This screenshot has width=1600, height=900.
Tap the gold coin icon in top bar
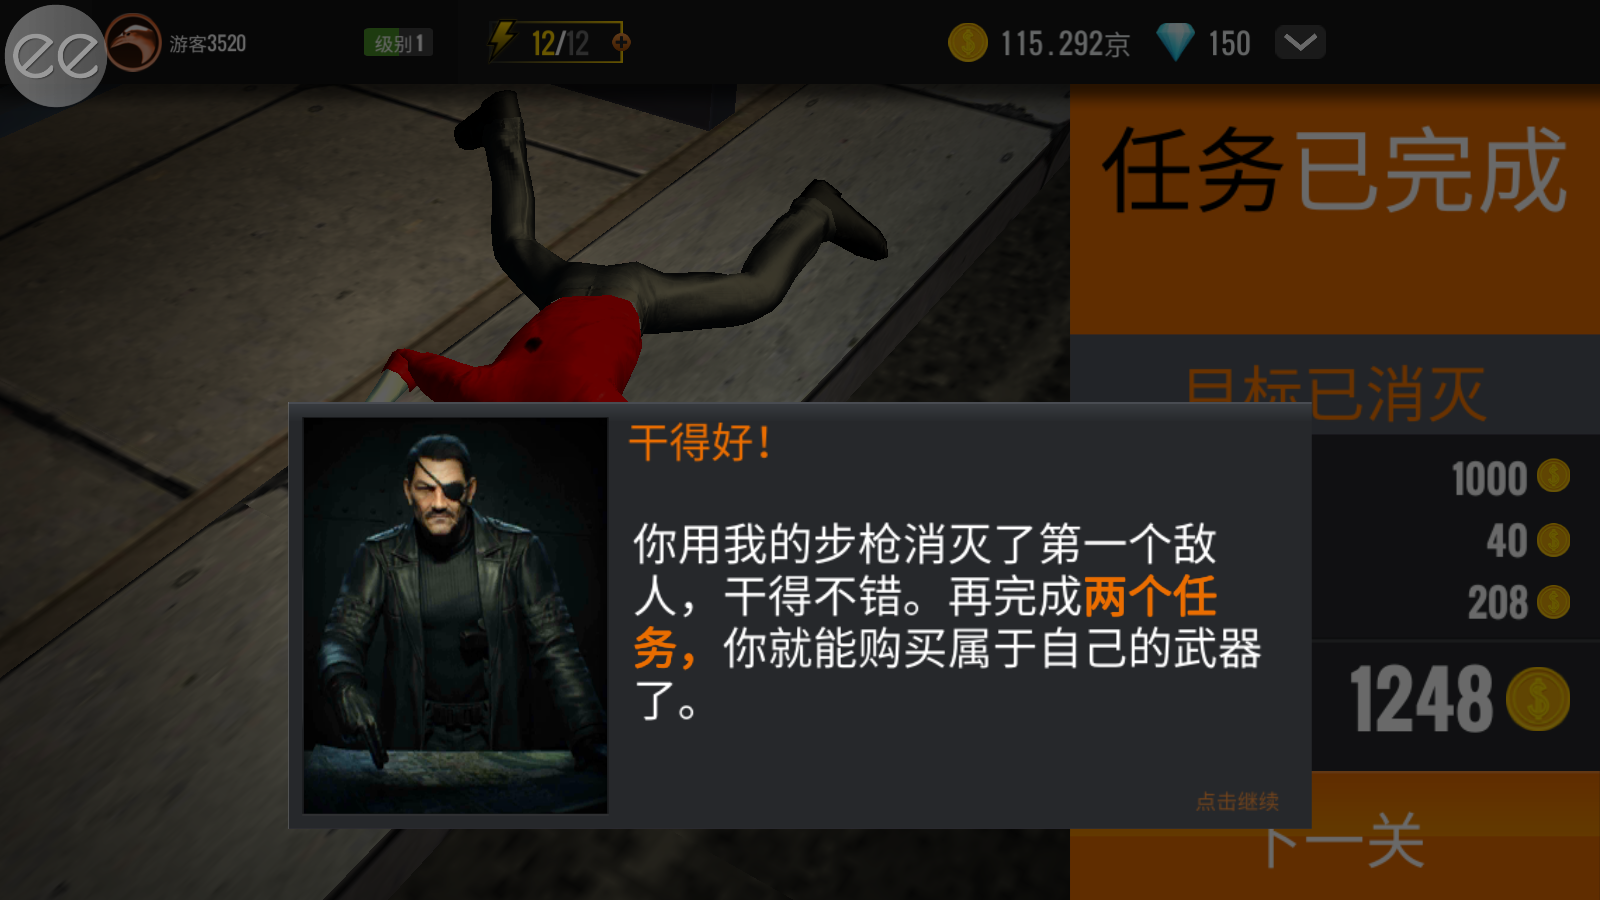967,42
